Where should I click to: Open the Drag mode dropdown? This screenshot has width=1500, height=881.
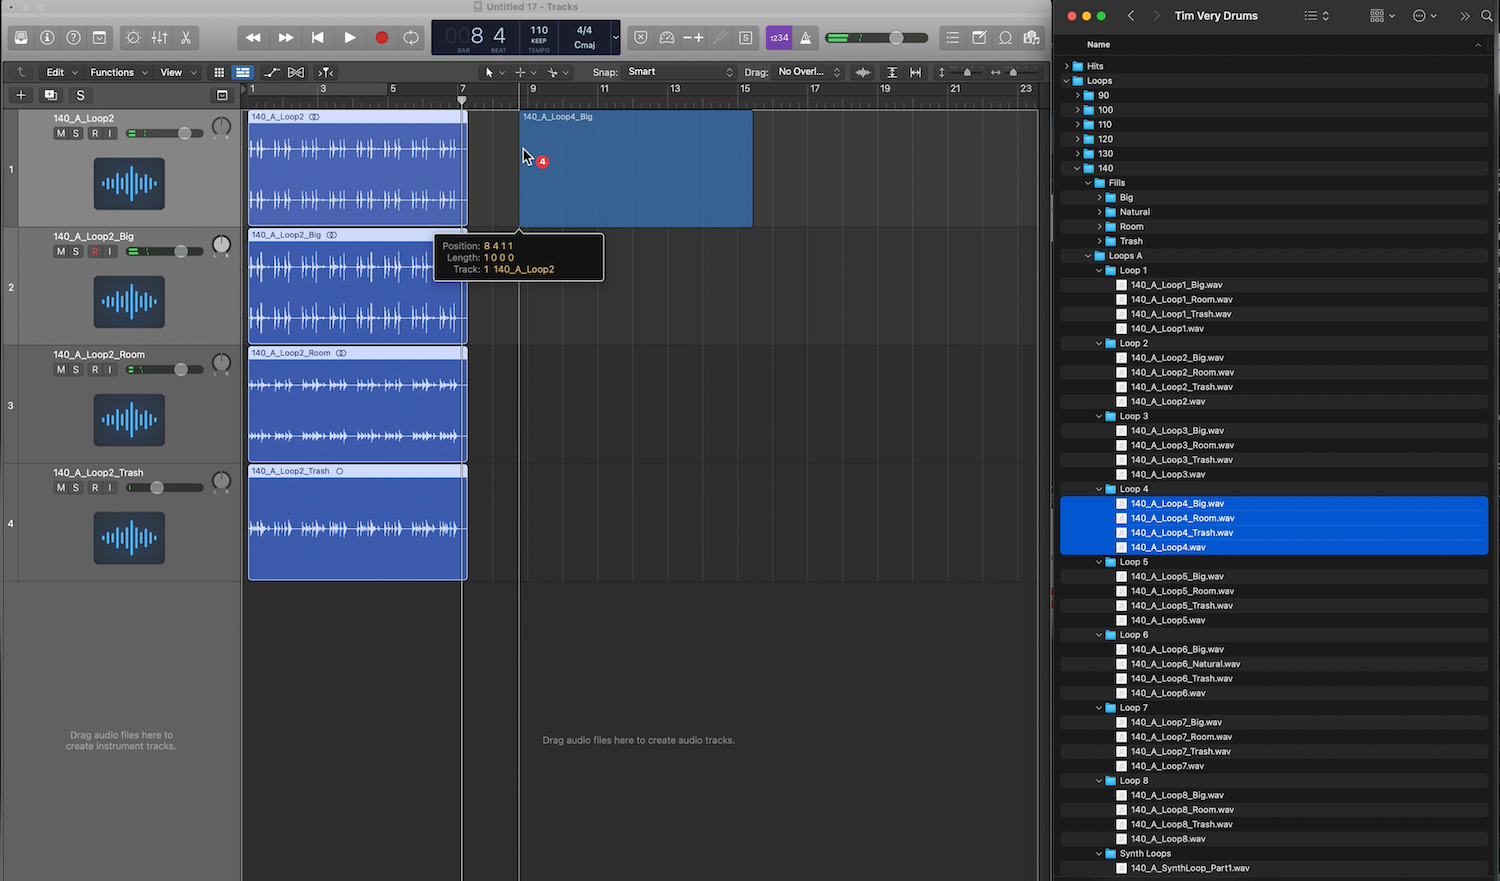pos(808,72)
